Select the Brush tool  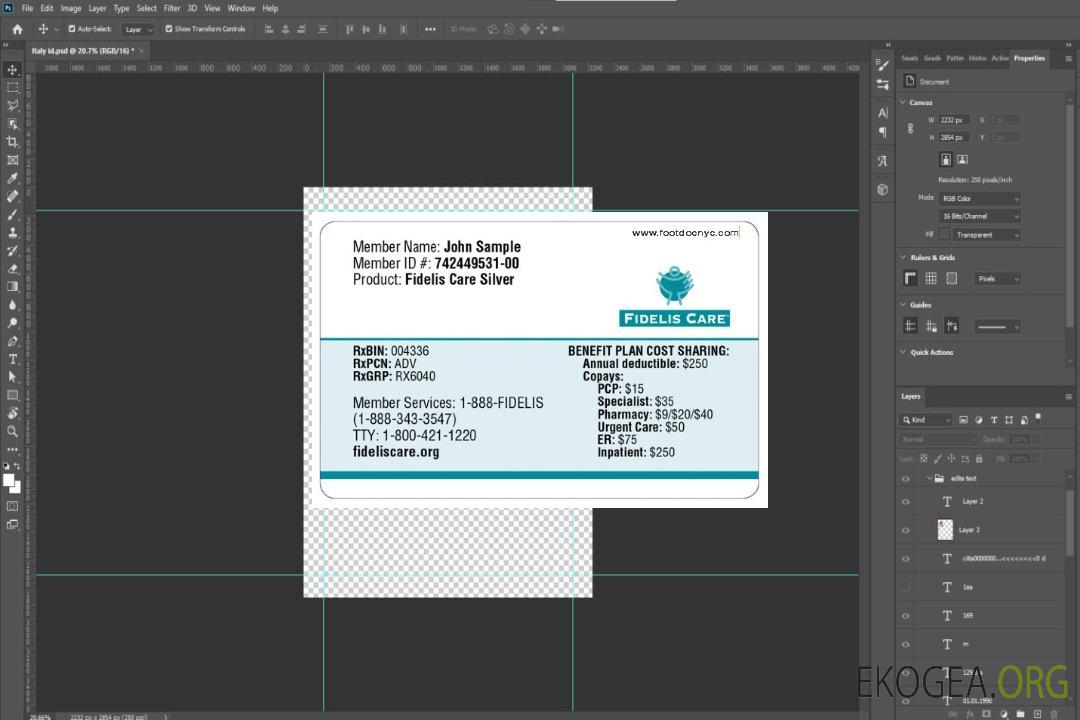pos(12,214)
